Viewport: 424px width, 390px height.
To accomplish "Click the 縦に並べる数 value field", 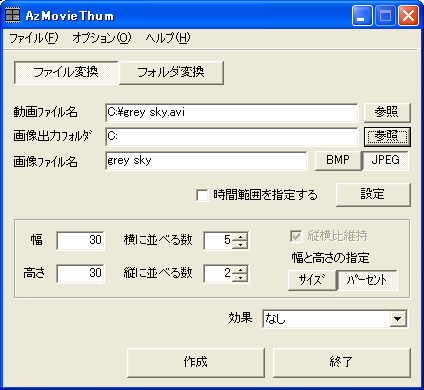I will pos(218,274).
